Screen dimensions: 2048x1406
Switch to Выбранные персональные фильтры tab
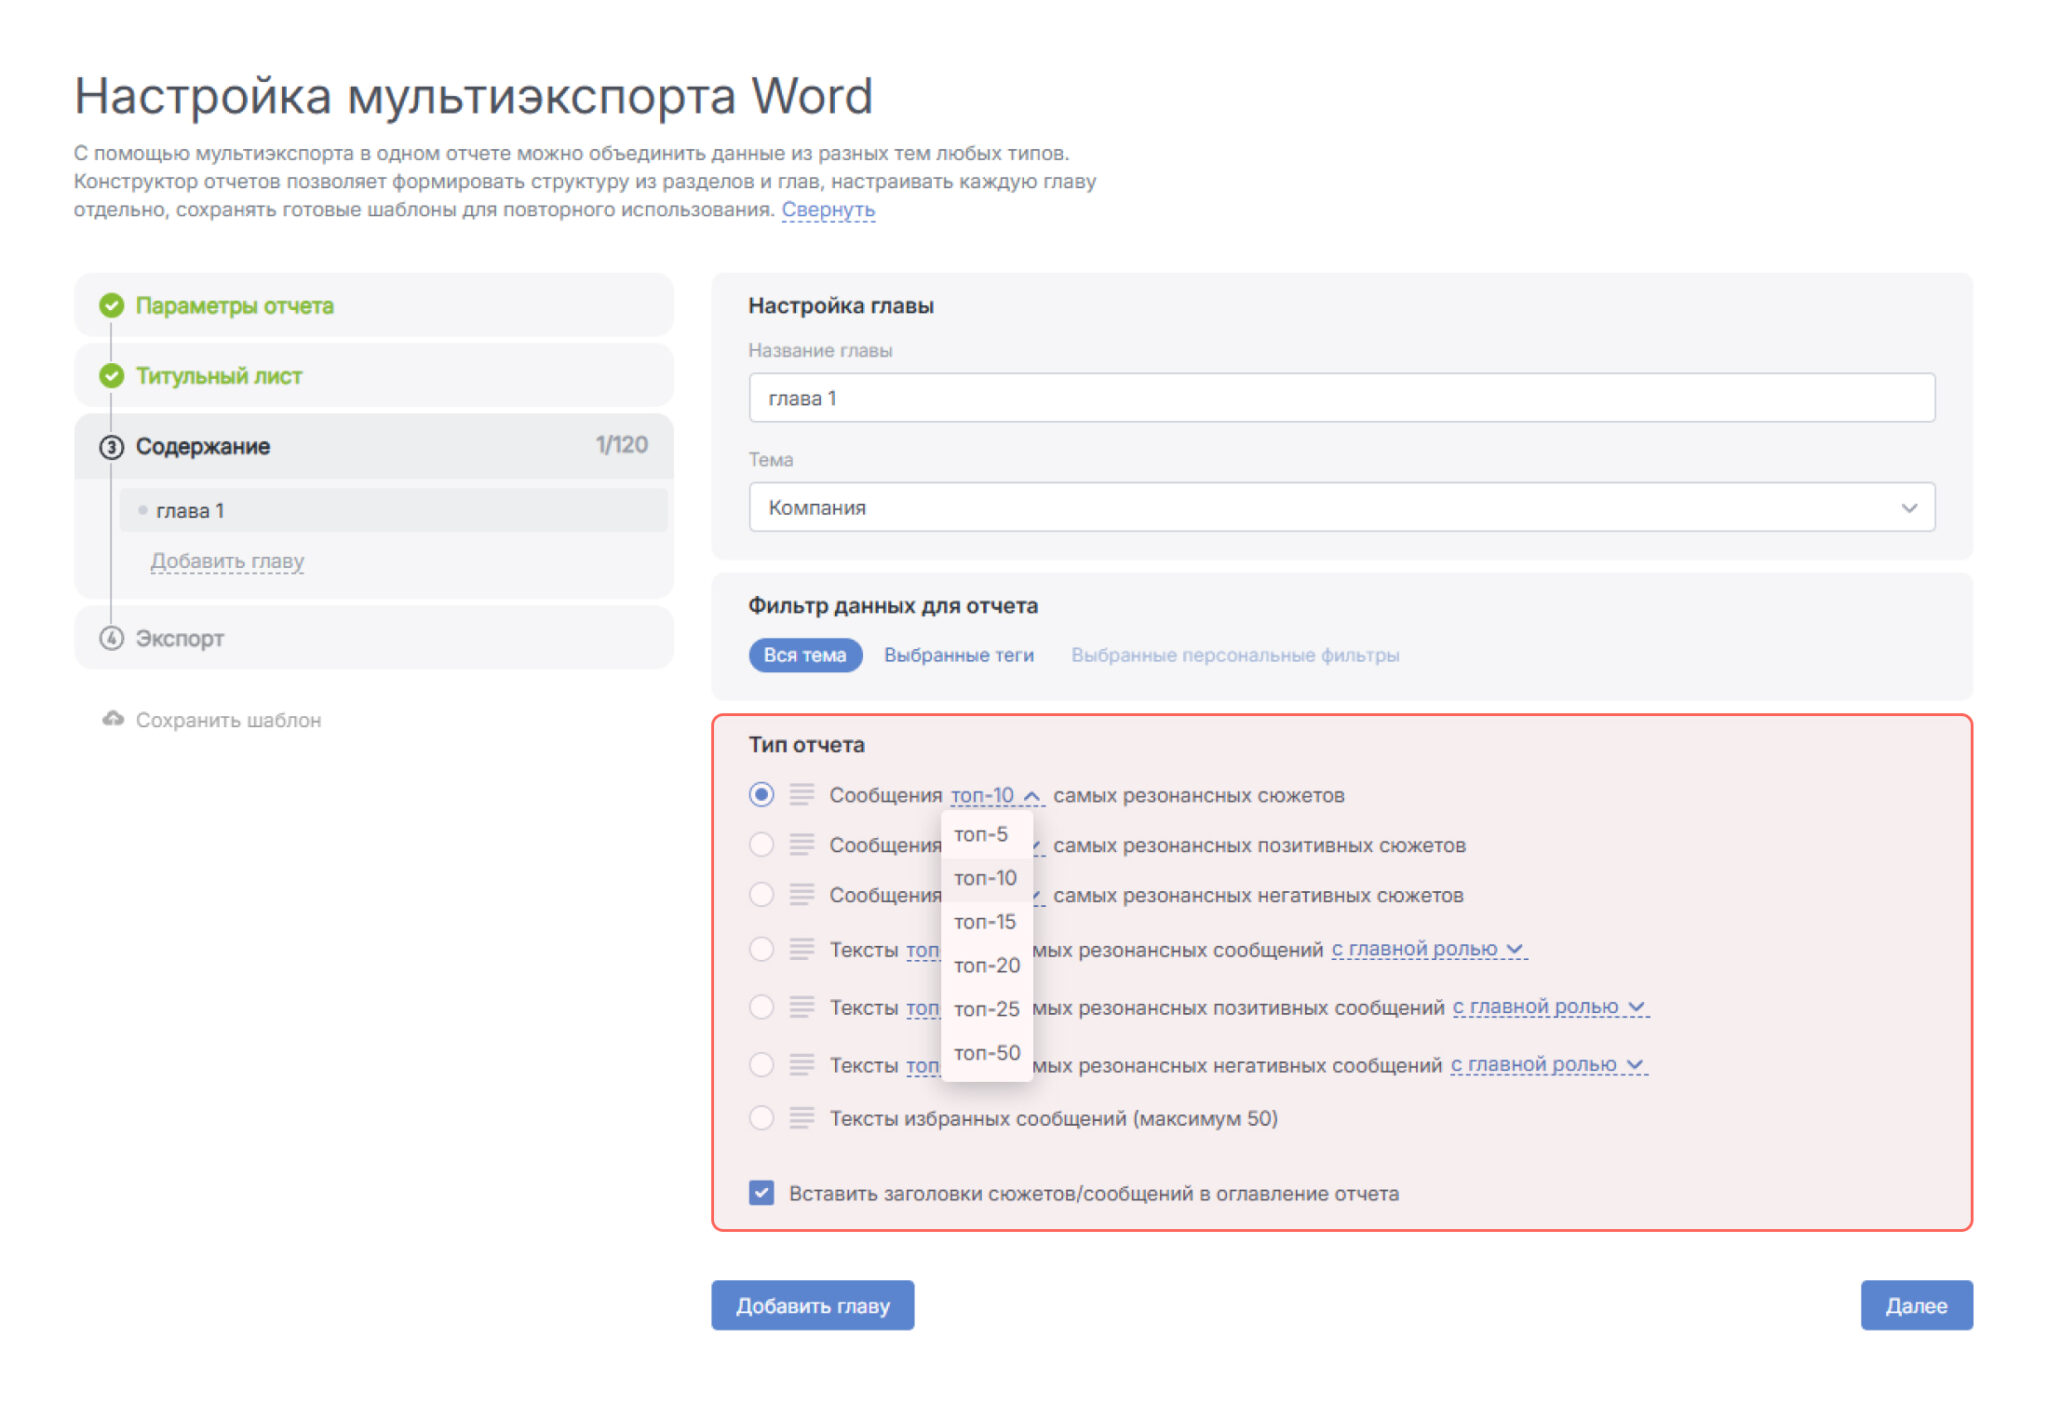pyautogui.click(x=1235, y=655)
